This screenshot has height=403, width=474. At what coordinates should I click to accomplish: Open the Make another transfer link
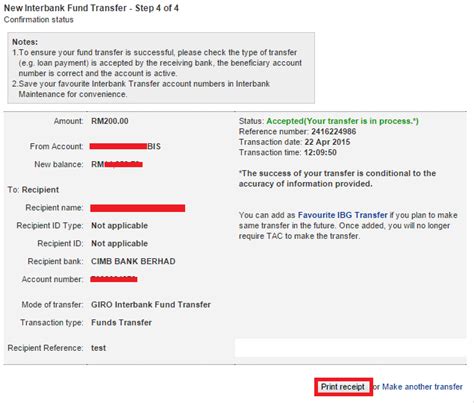tap(422, 387)
